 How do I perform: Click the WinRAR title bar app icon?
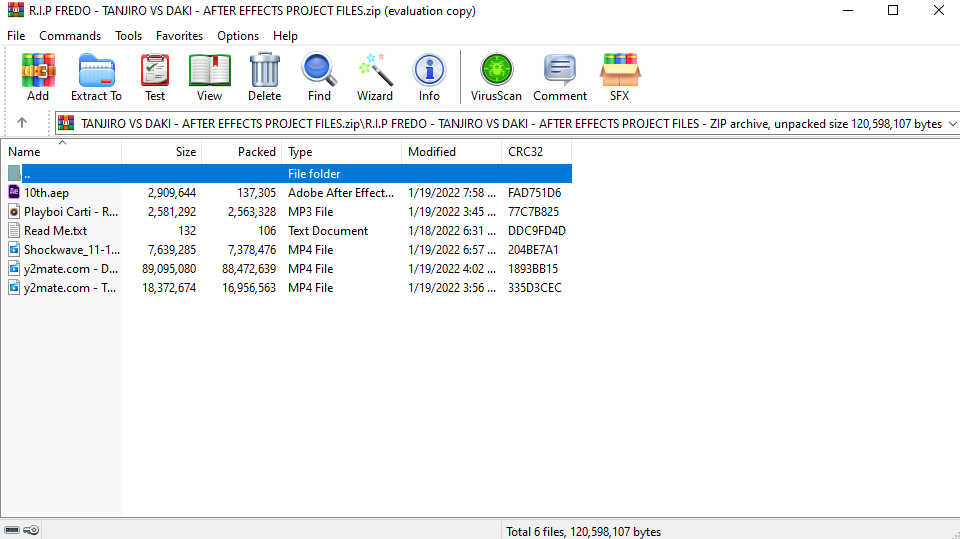(16, 10)
